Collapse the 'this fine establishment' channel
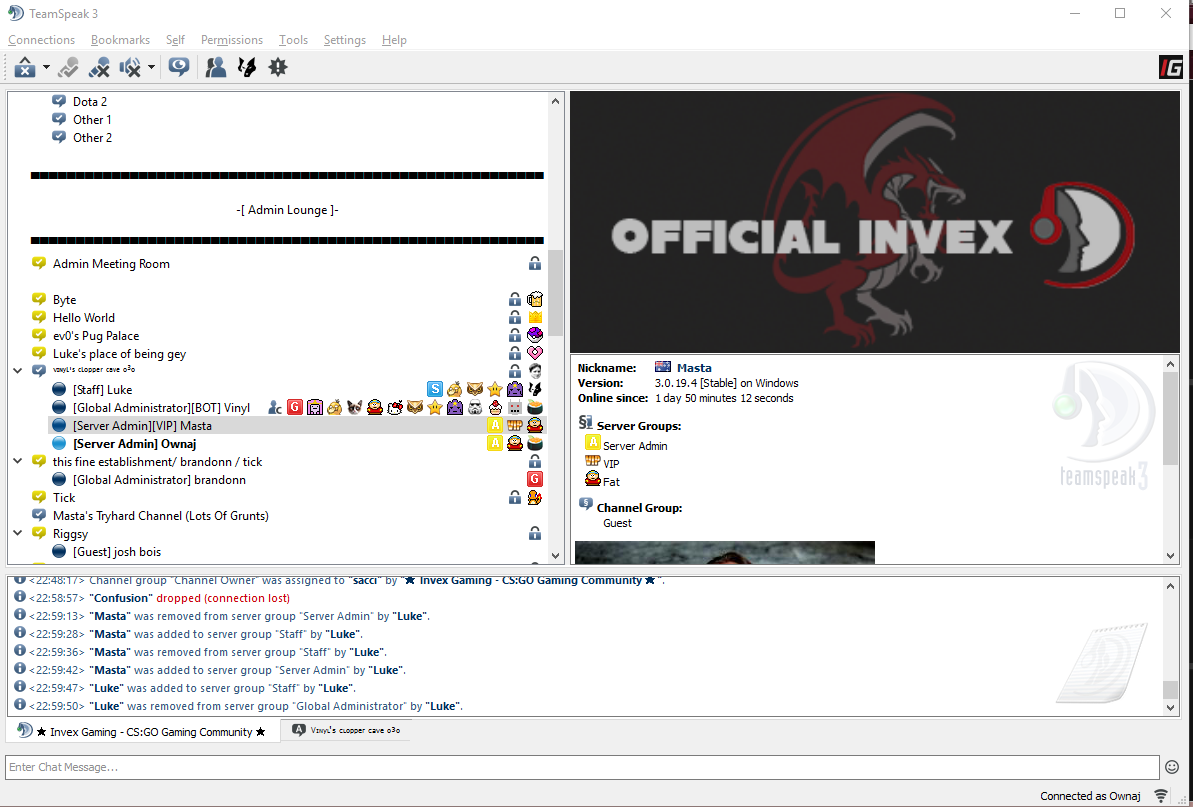1193x807 pixels. pyautogui.click(x=18, y=461)
